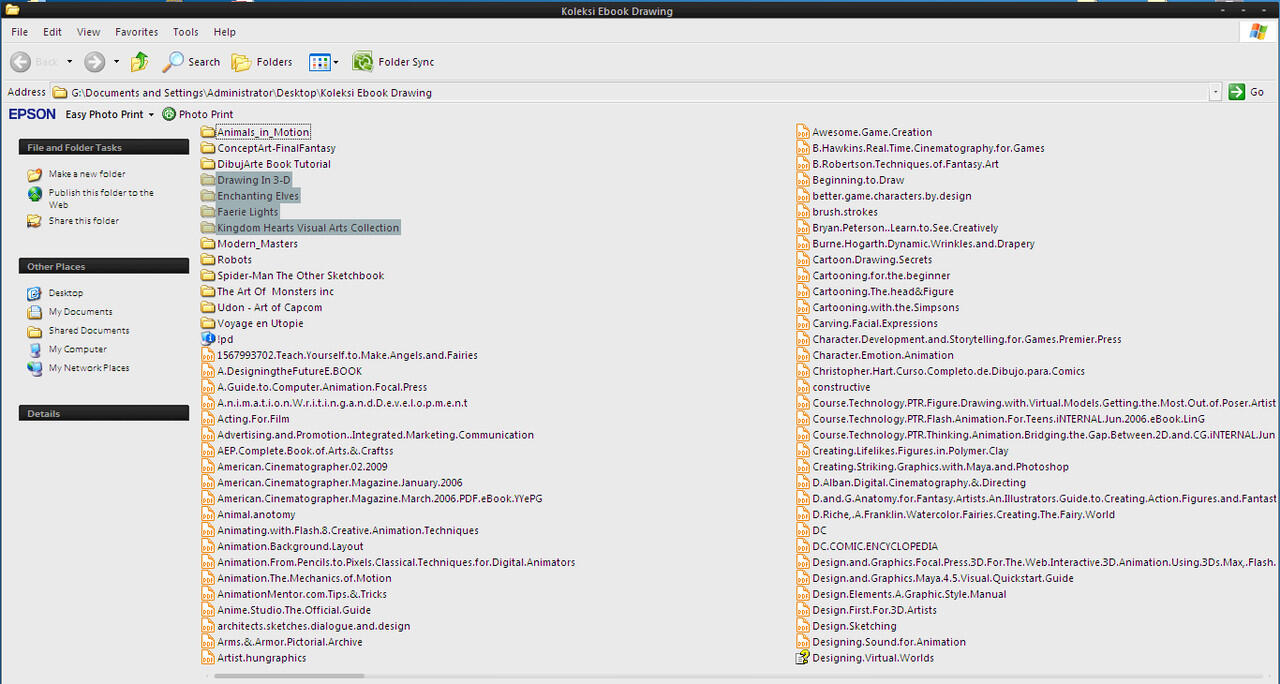This screenshot has height=684, width=1280.
Task: Select the Design.Sketching file name
Action: (x=854, y=626)
